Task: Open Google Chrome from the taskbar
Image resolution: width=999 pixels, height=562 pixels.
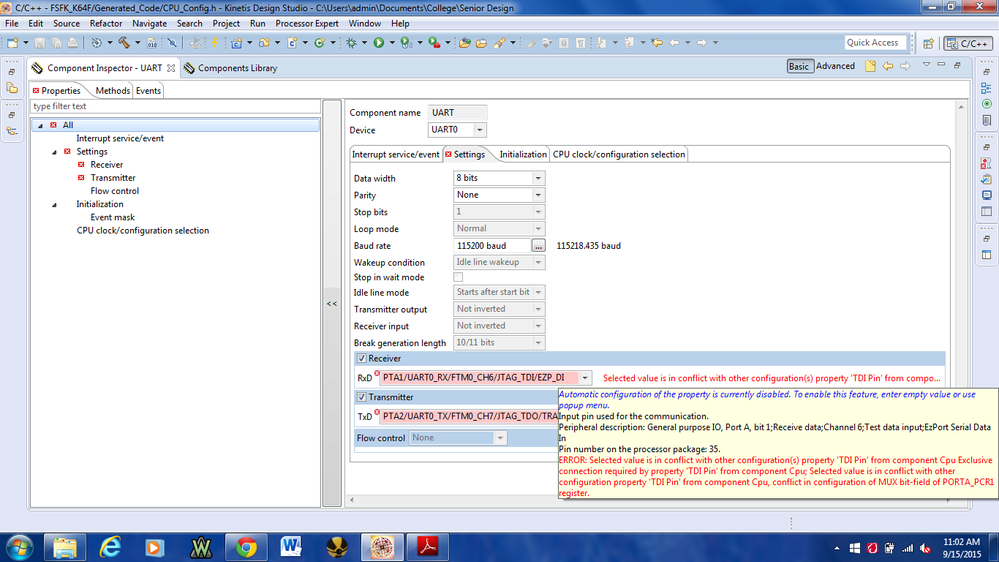Action: pyautogui.click(x=246, y=547)
